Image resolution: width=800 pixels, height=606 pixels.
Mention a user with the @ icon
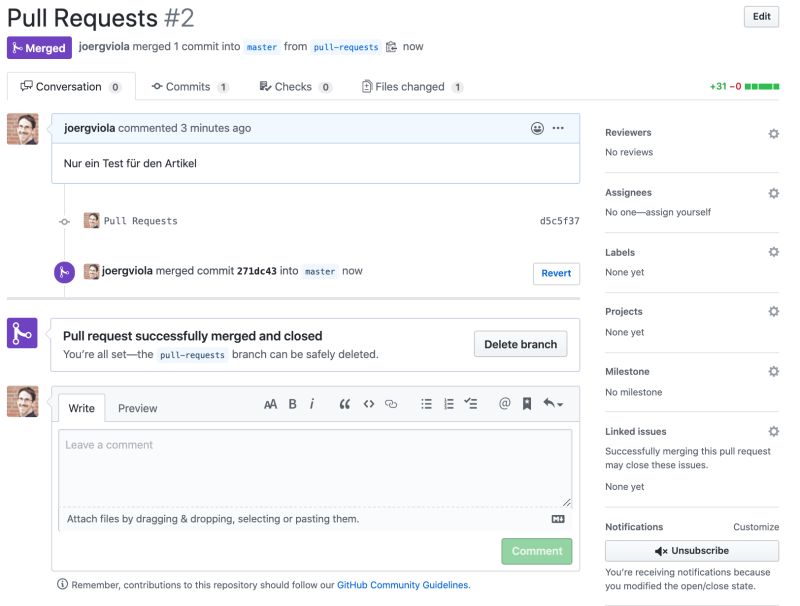click(x=503, y=404)
